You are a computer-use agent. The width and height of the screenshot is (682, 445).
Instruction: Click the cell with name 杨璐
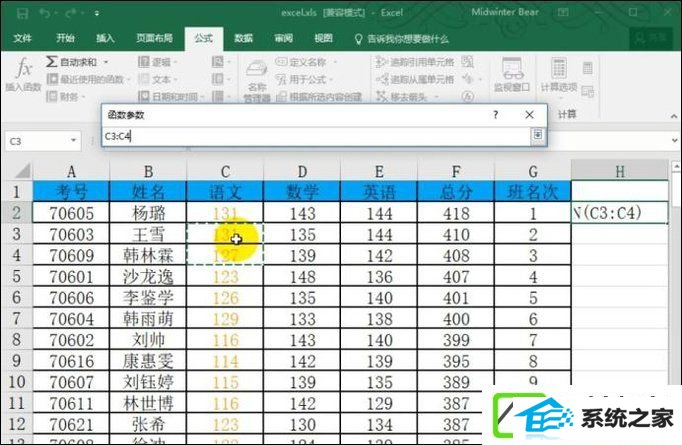[148, 213]
